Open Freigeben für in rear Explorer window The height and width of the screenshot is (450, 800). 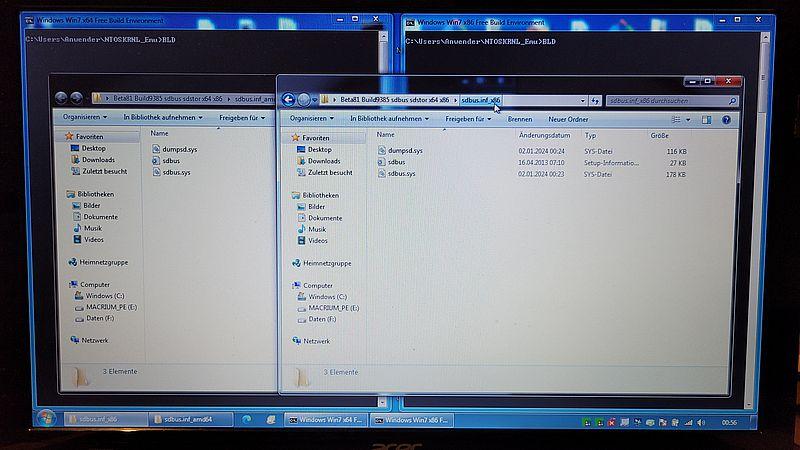coord(242,118)
